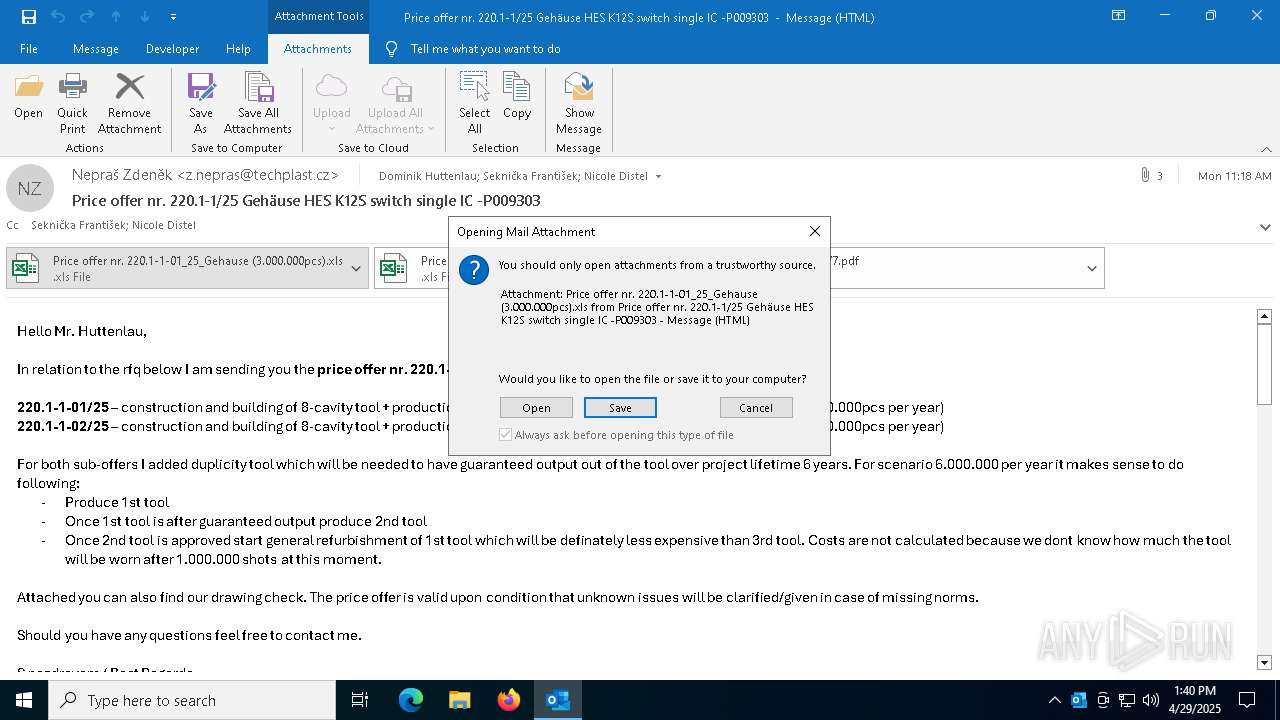The width and height of the screenshot is (1280, 720).
Task: Toggle Always ask before opening checkbox
Action: point(505,435)
